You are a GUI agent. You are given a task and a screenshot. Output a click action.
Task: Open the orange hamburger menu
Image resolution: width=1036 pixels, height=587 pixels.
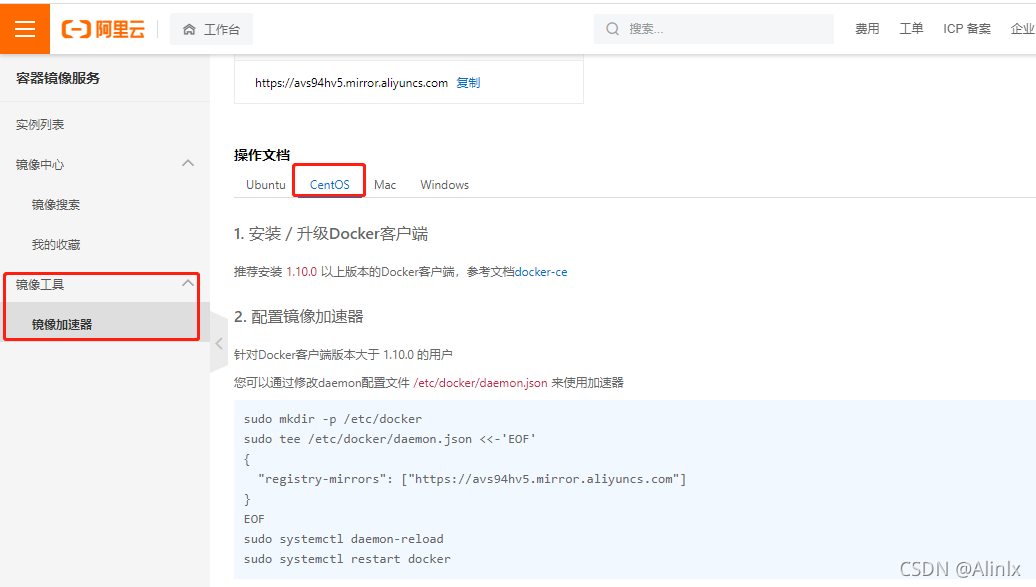(x=24, y=28)
